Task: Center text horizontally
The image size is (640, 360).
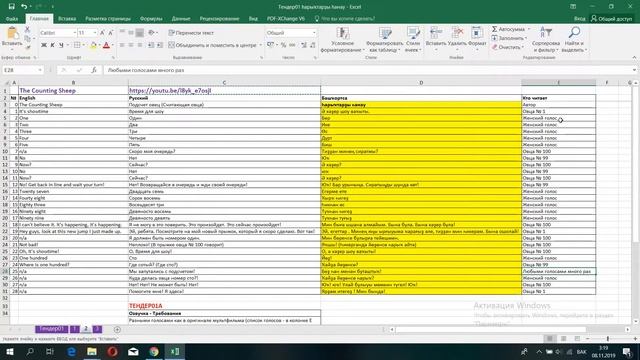Action: [131, 45]
